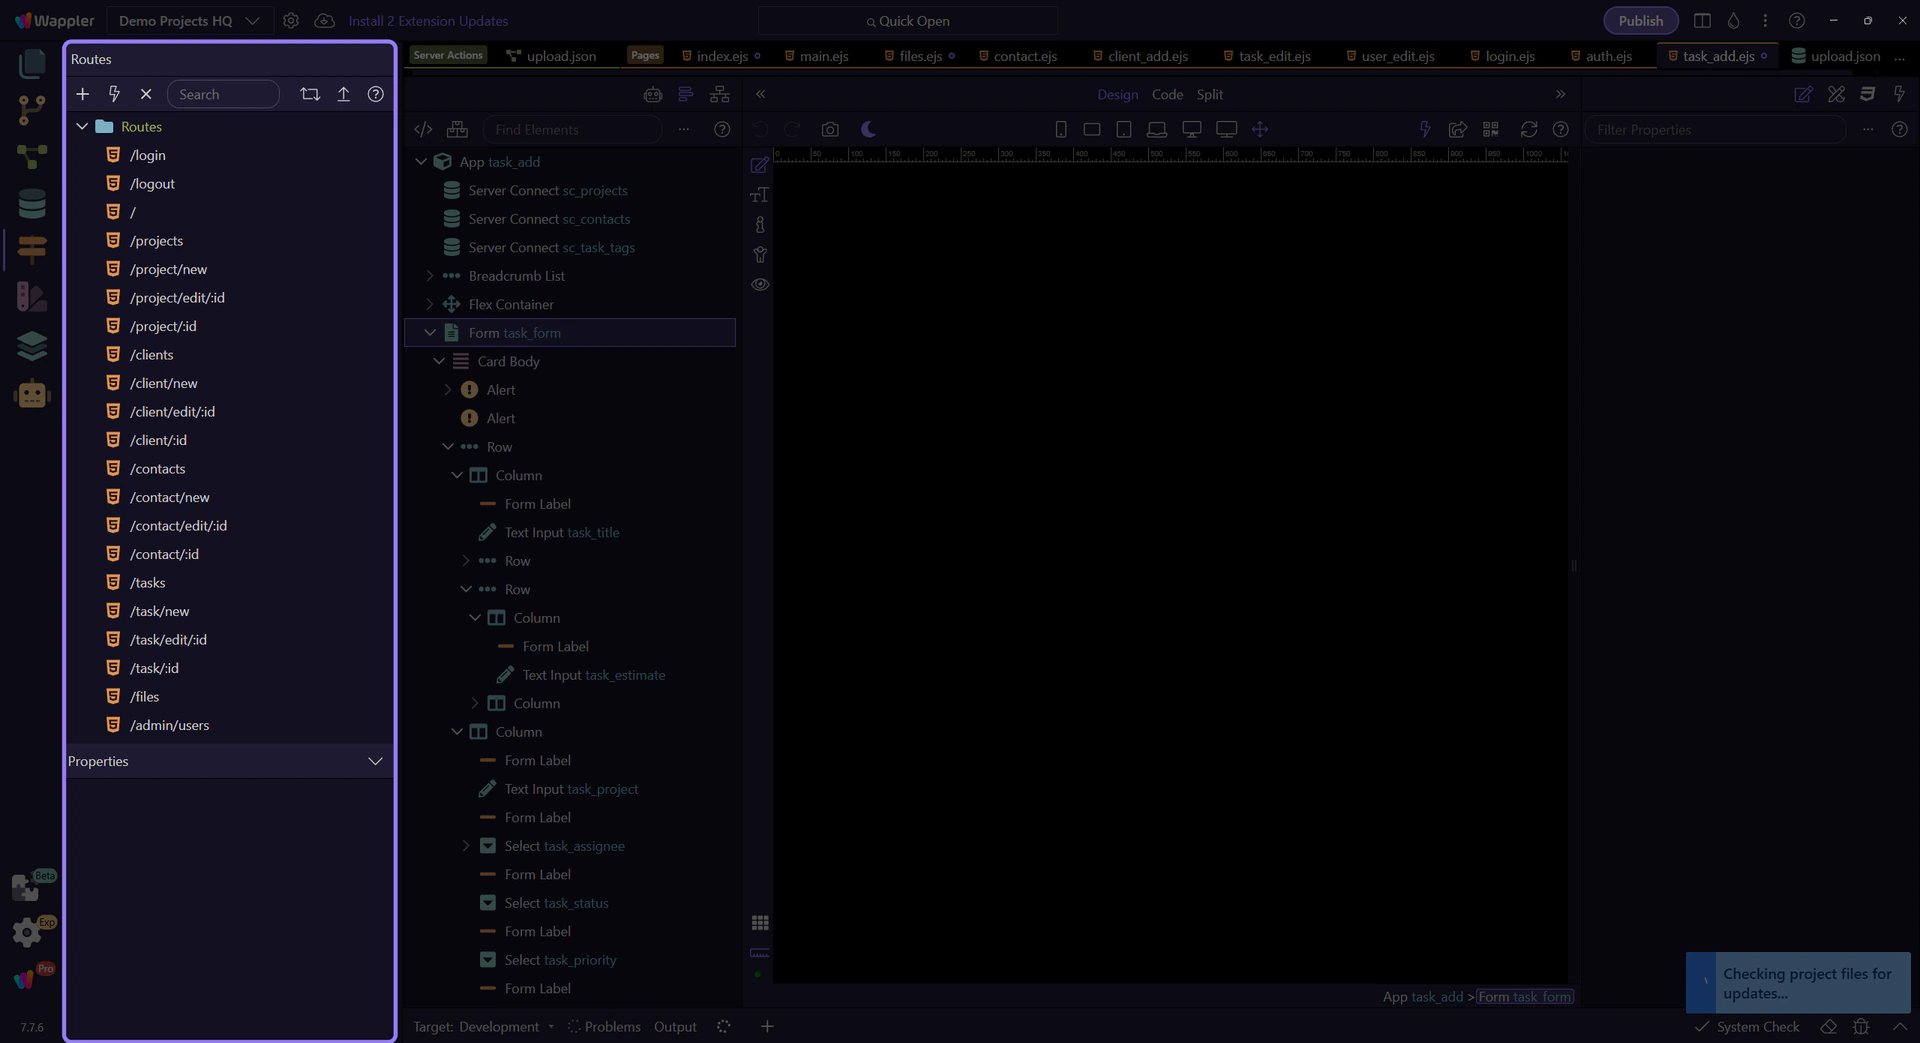The image size is (1920, 1043).
Task: Open project settings gear icon
Action: [291, 21]
